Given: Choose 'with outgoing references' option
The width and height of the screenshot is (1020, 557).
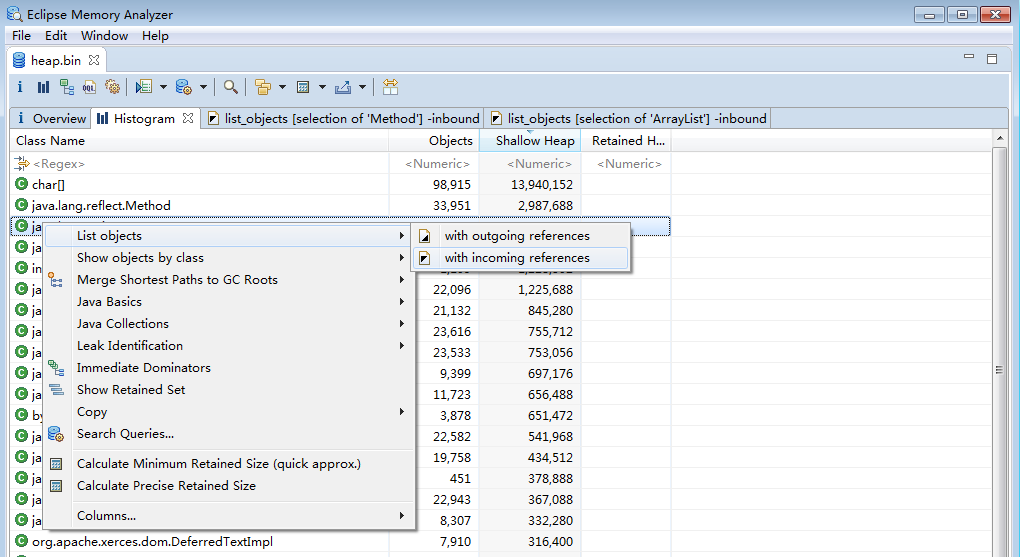Looking at the screenshot, I should pos(517,236).
